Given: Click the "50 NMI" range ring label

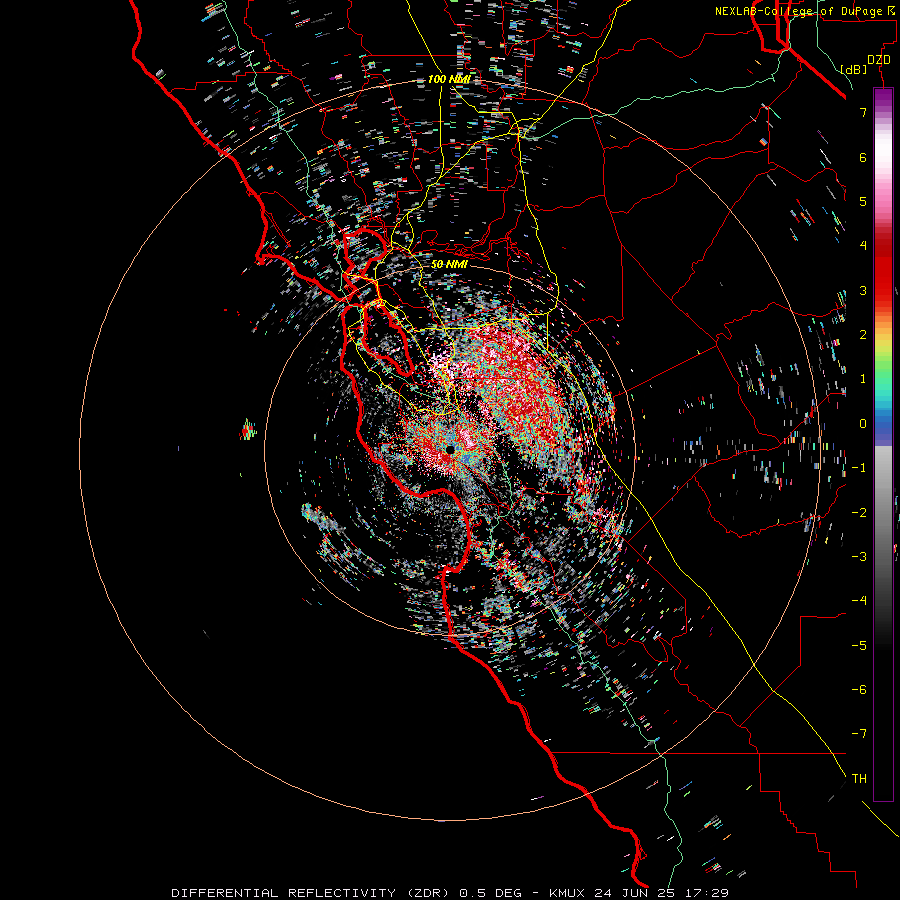Looking at the screenshot, I should 449,264.
